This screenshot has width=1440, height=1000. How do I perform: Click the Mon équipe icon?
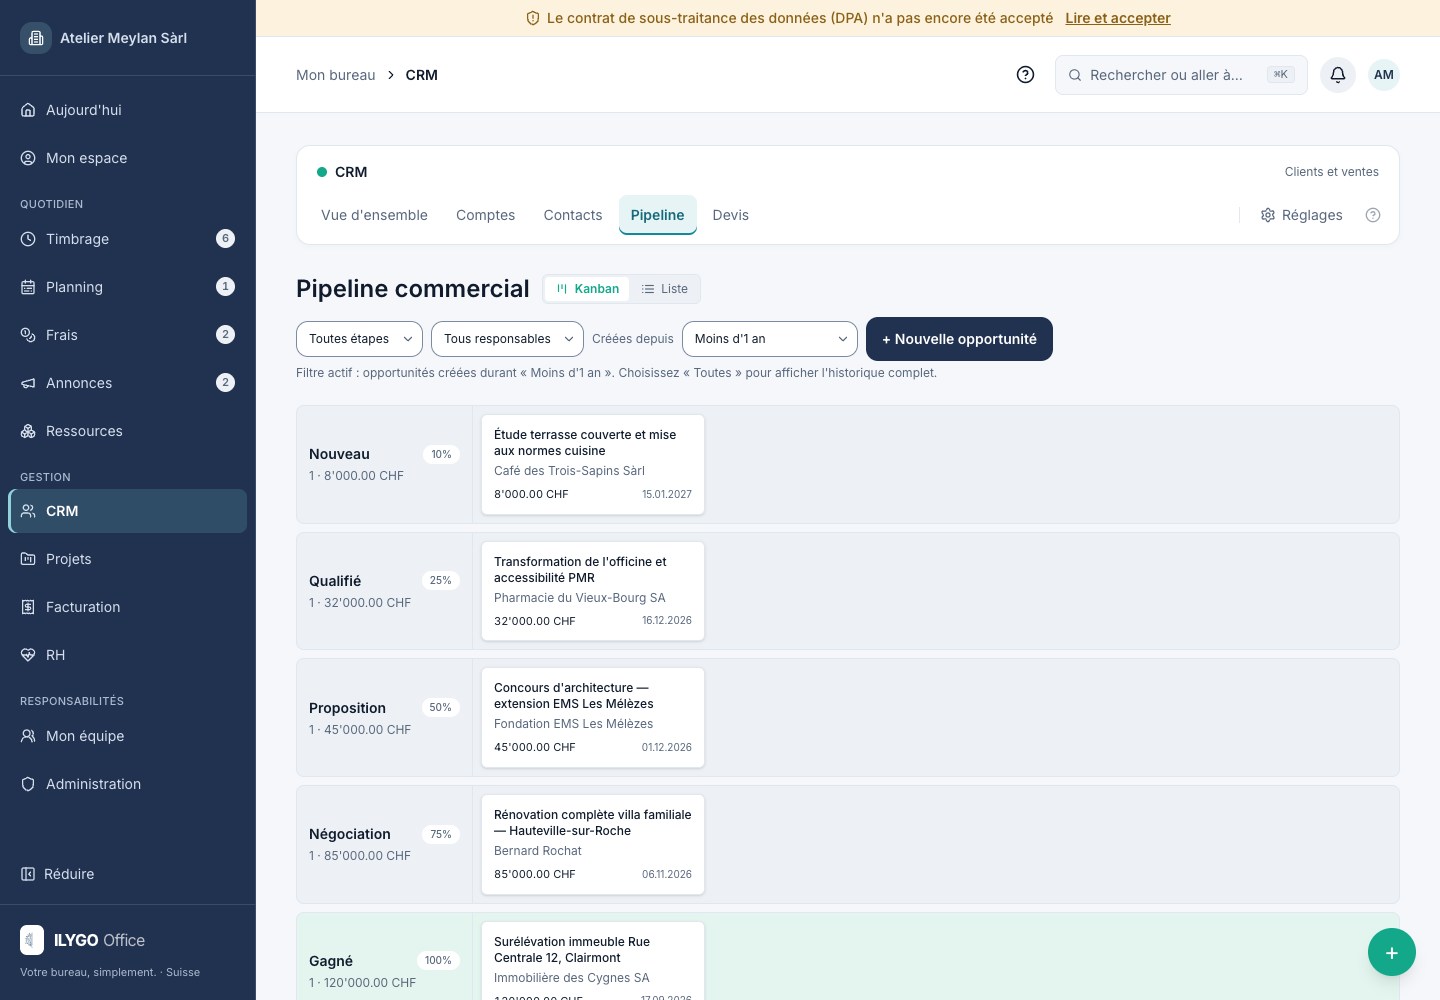pos(28,736)
